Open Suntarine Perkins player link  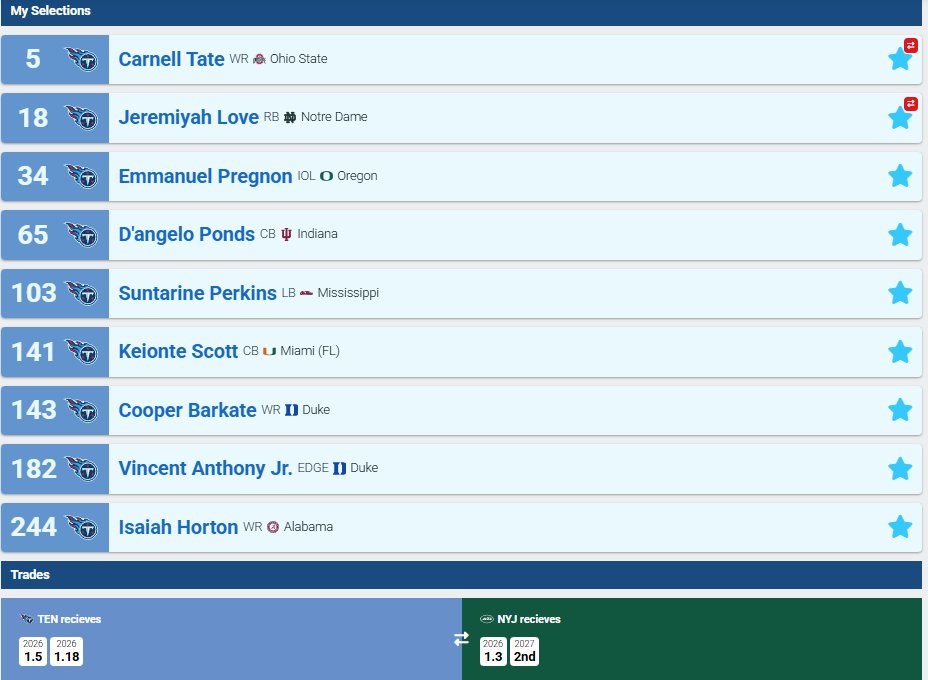[x=198, y=293]
